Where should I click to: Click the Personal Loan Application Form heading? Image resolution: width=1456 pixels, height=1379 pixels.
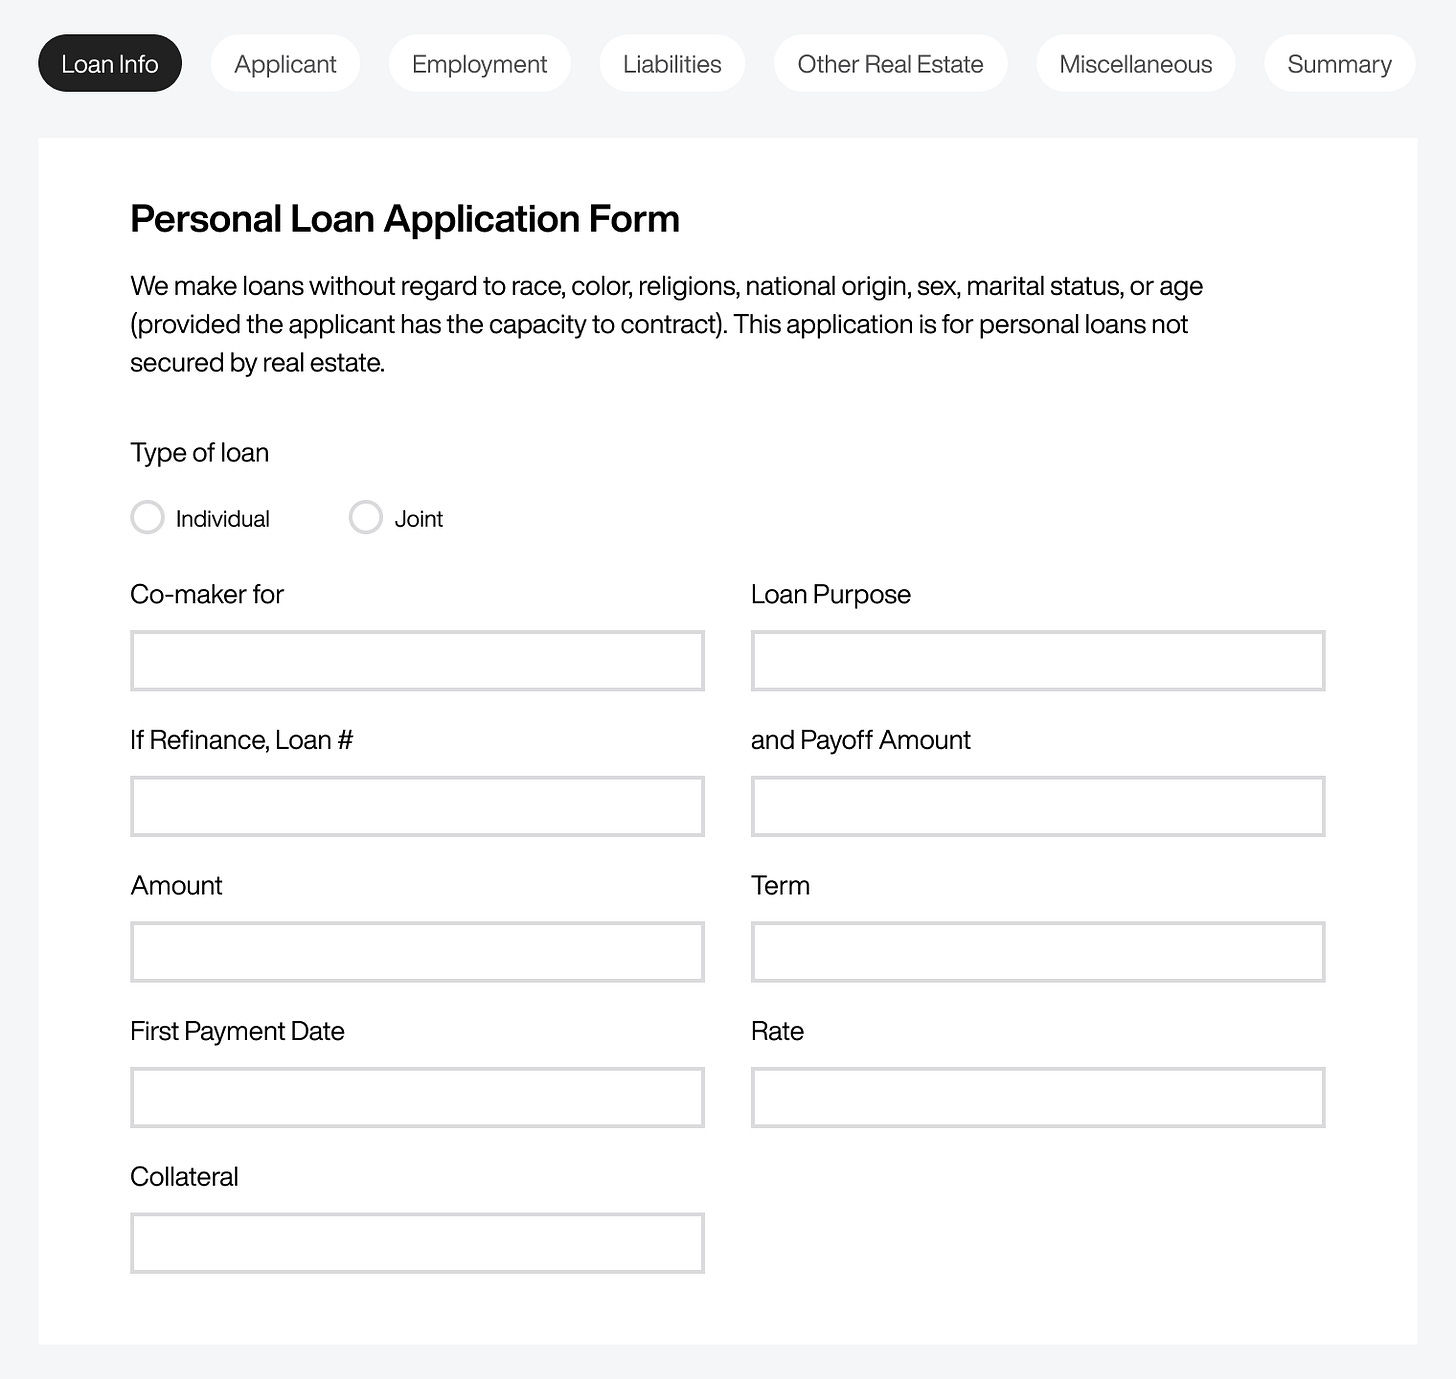(405, 219)
